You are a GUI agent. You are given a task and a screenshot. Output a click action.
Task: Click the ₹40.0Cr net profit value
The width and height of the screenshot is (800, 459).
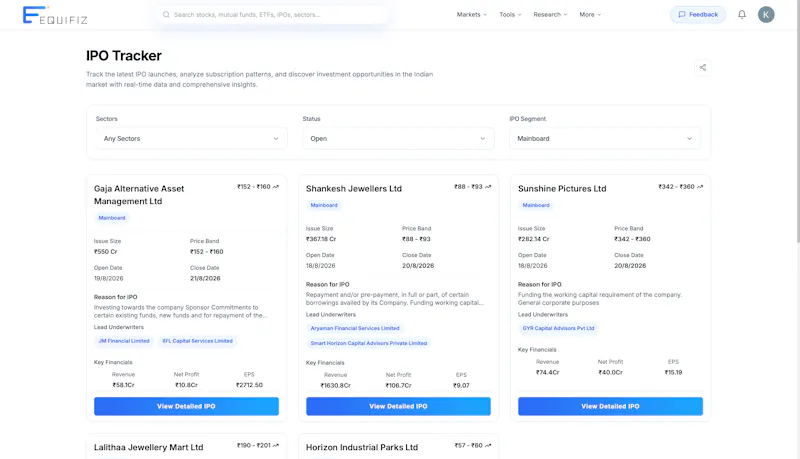pyautogui.click(x=610, y=372)
